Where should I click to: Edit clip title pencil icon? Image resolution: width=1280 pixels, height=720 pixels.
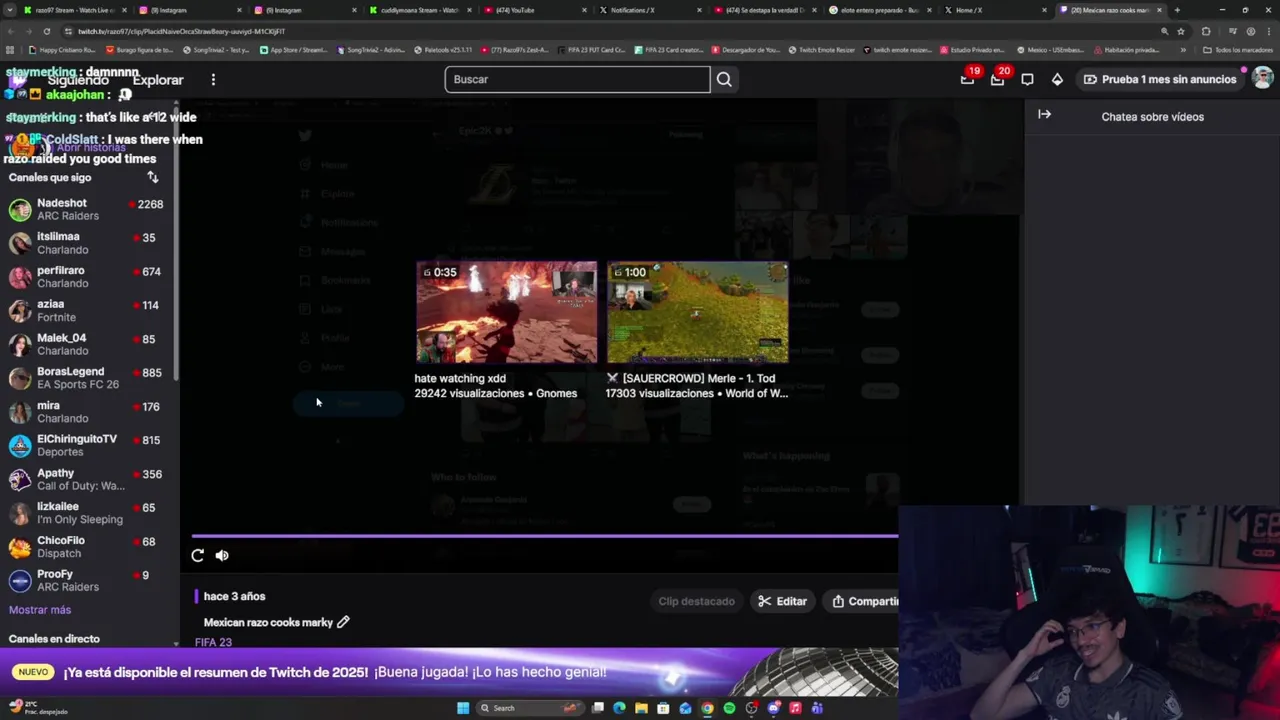click(343, 622)
